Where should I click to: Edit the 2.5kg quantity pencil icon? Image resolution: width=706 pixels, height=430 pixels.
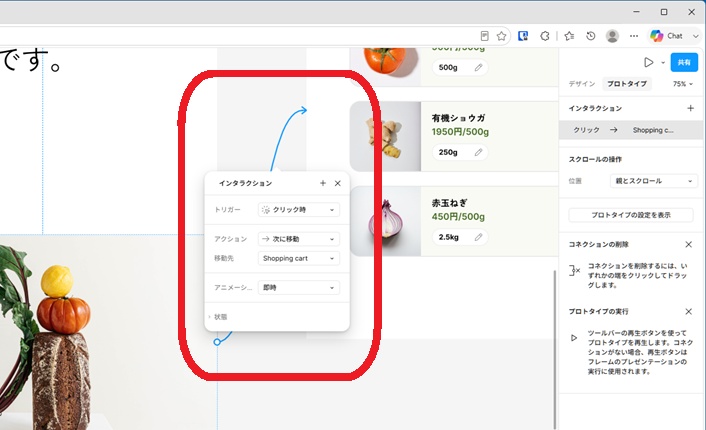(x=478, y=237)
